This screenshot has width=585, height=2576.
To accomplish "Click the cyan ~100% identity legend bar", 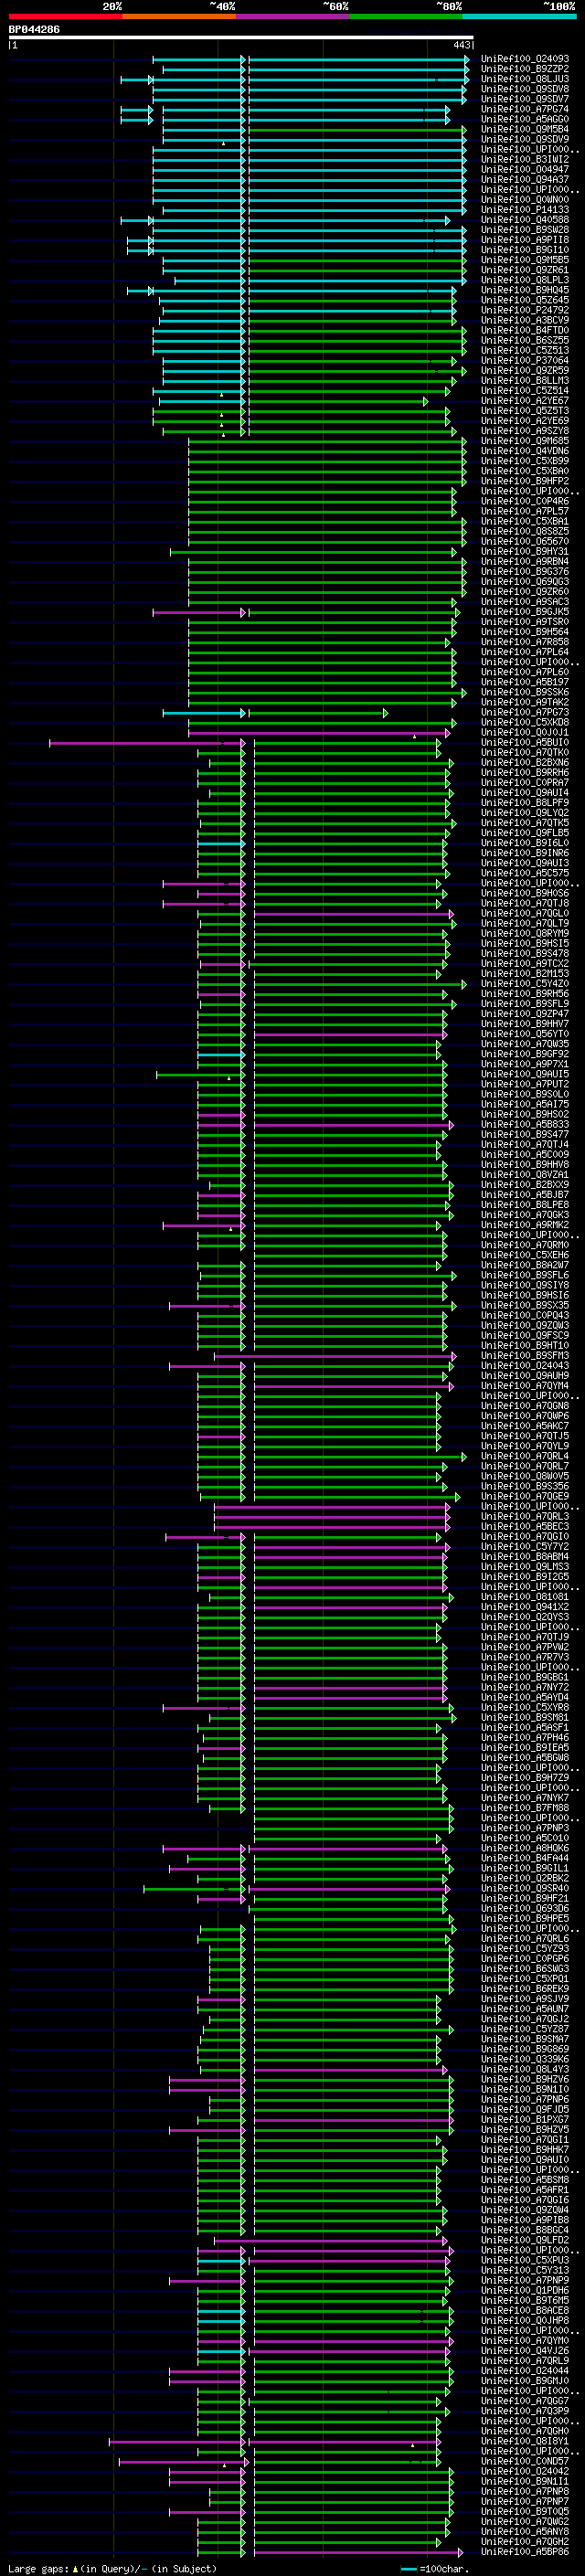I will (519, 16).
